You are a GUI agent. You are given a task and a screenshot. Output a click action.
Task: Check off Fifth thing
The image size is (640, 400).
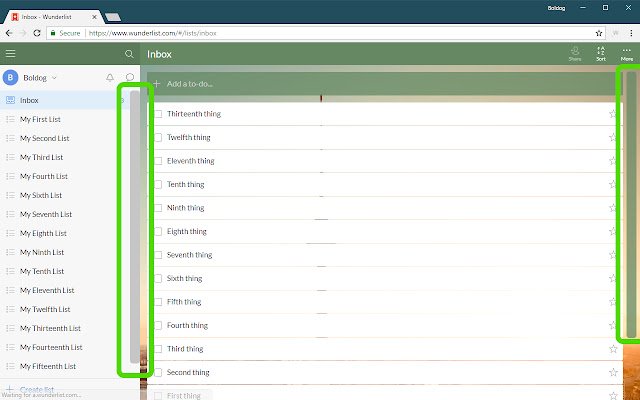click(158, 302)
